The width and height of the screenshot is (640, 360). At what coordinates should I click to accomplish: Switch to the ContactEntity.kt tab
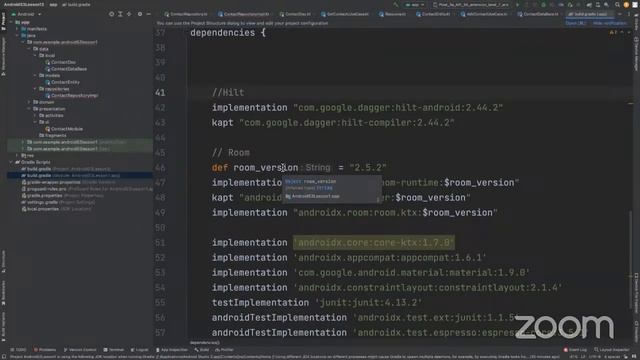click(433, 14)
